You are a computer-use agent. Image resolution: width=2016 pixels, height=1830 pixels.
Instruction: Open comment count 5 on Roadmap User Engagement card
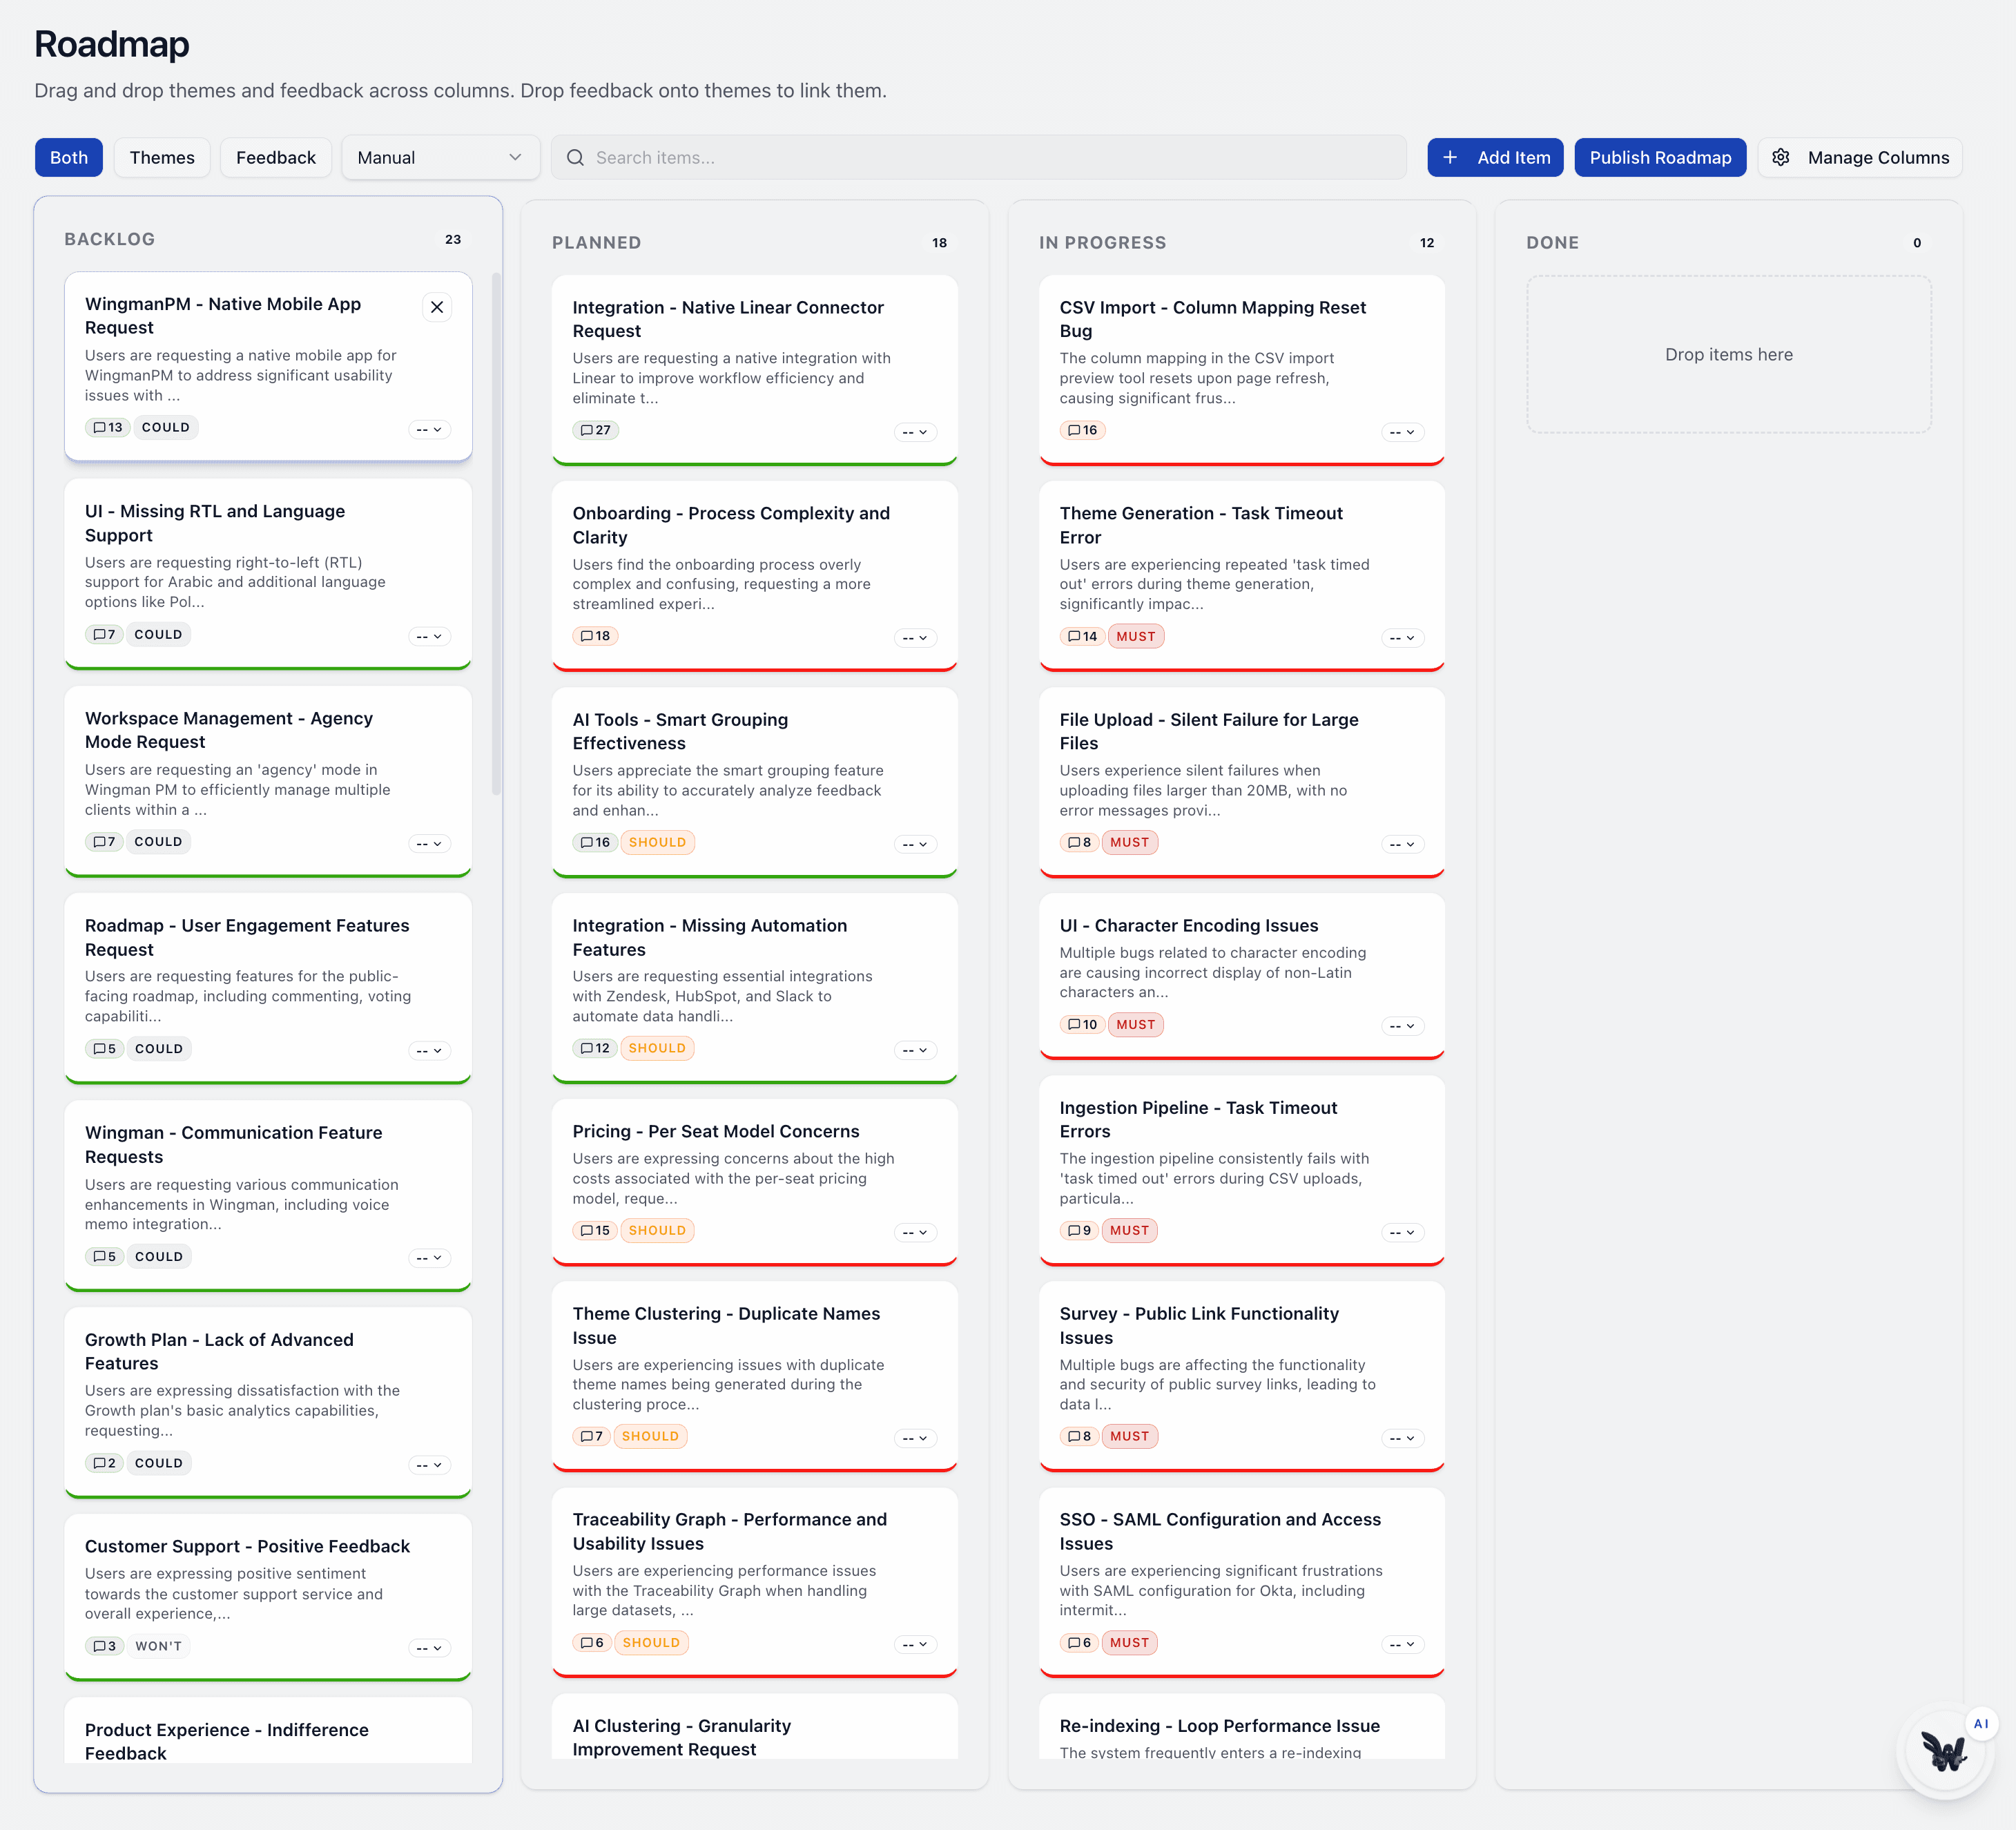point(105,1049)
